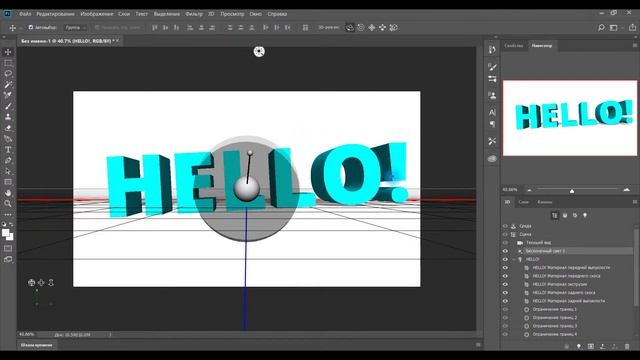Image resolution: width=640 pixels, height=360 pixels.
Task: Hide HELLO! Материал экструзии via eye
Action: click(x=505, y=284)
